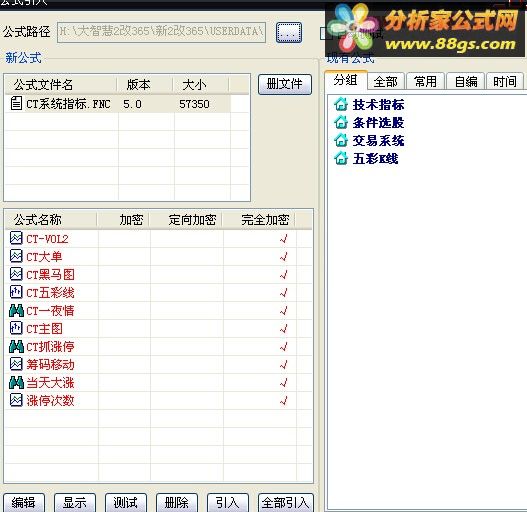The height and width of the screenshot is (512, 527).
Task: Click the house icon beside 交易系统
Action: tap(341, 140)
